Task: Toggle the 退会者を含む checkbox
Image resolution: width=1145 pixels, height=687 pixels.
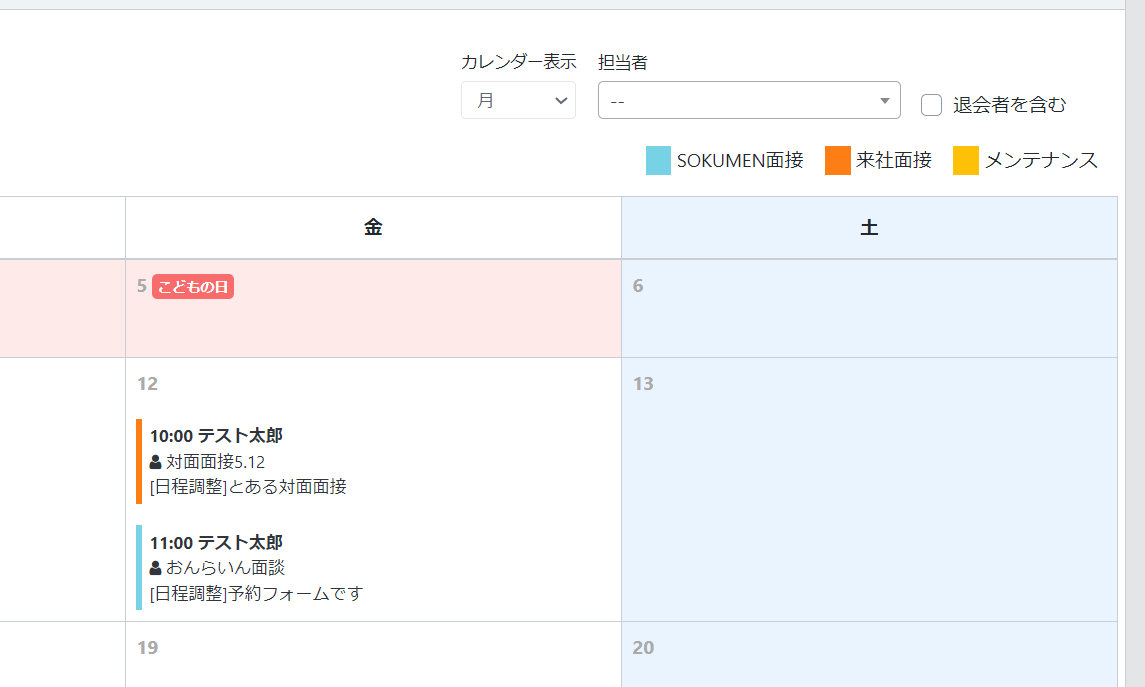Action: (x=932, y=104)
